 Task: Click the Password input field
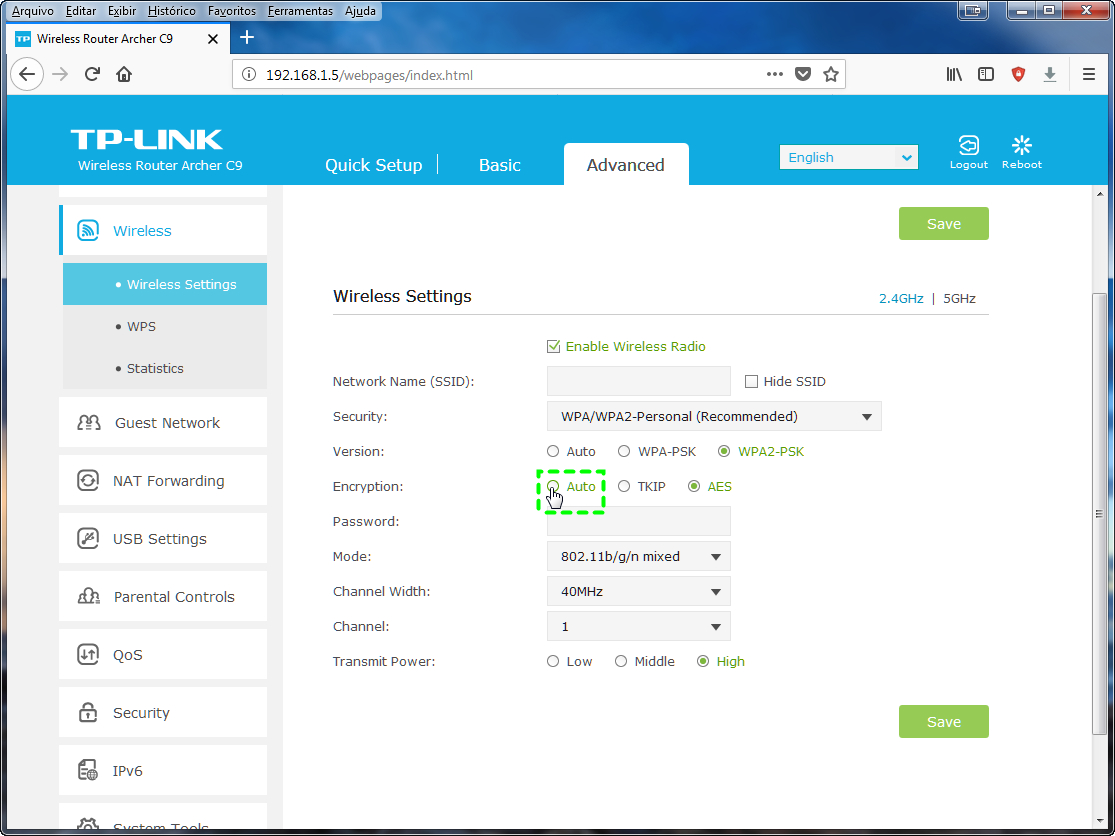tap(639, 521)
